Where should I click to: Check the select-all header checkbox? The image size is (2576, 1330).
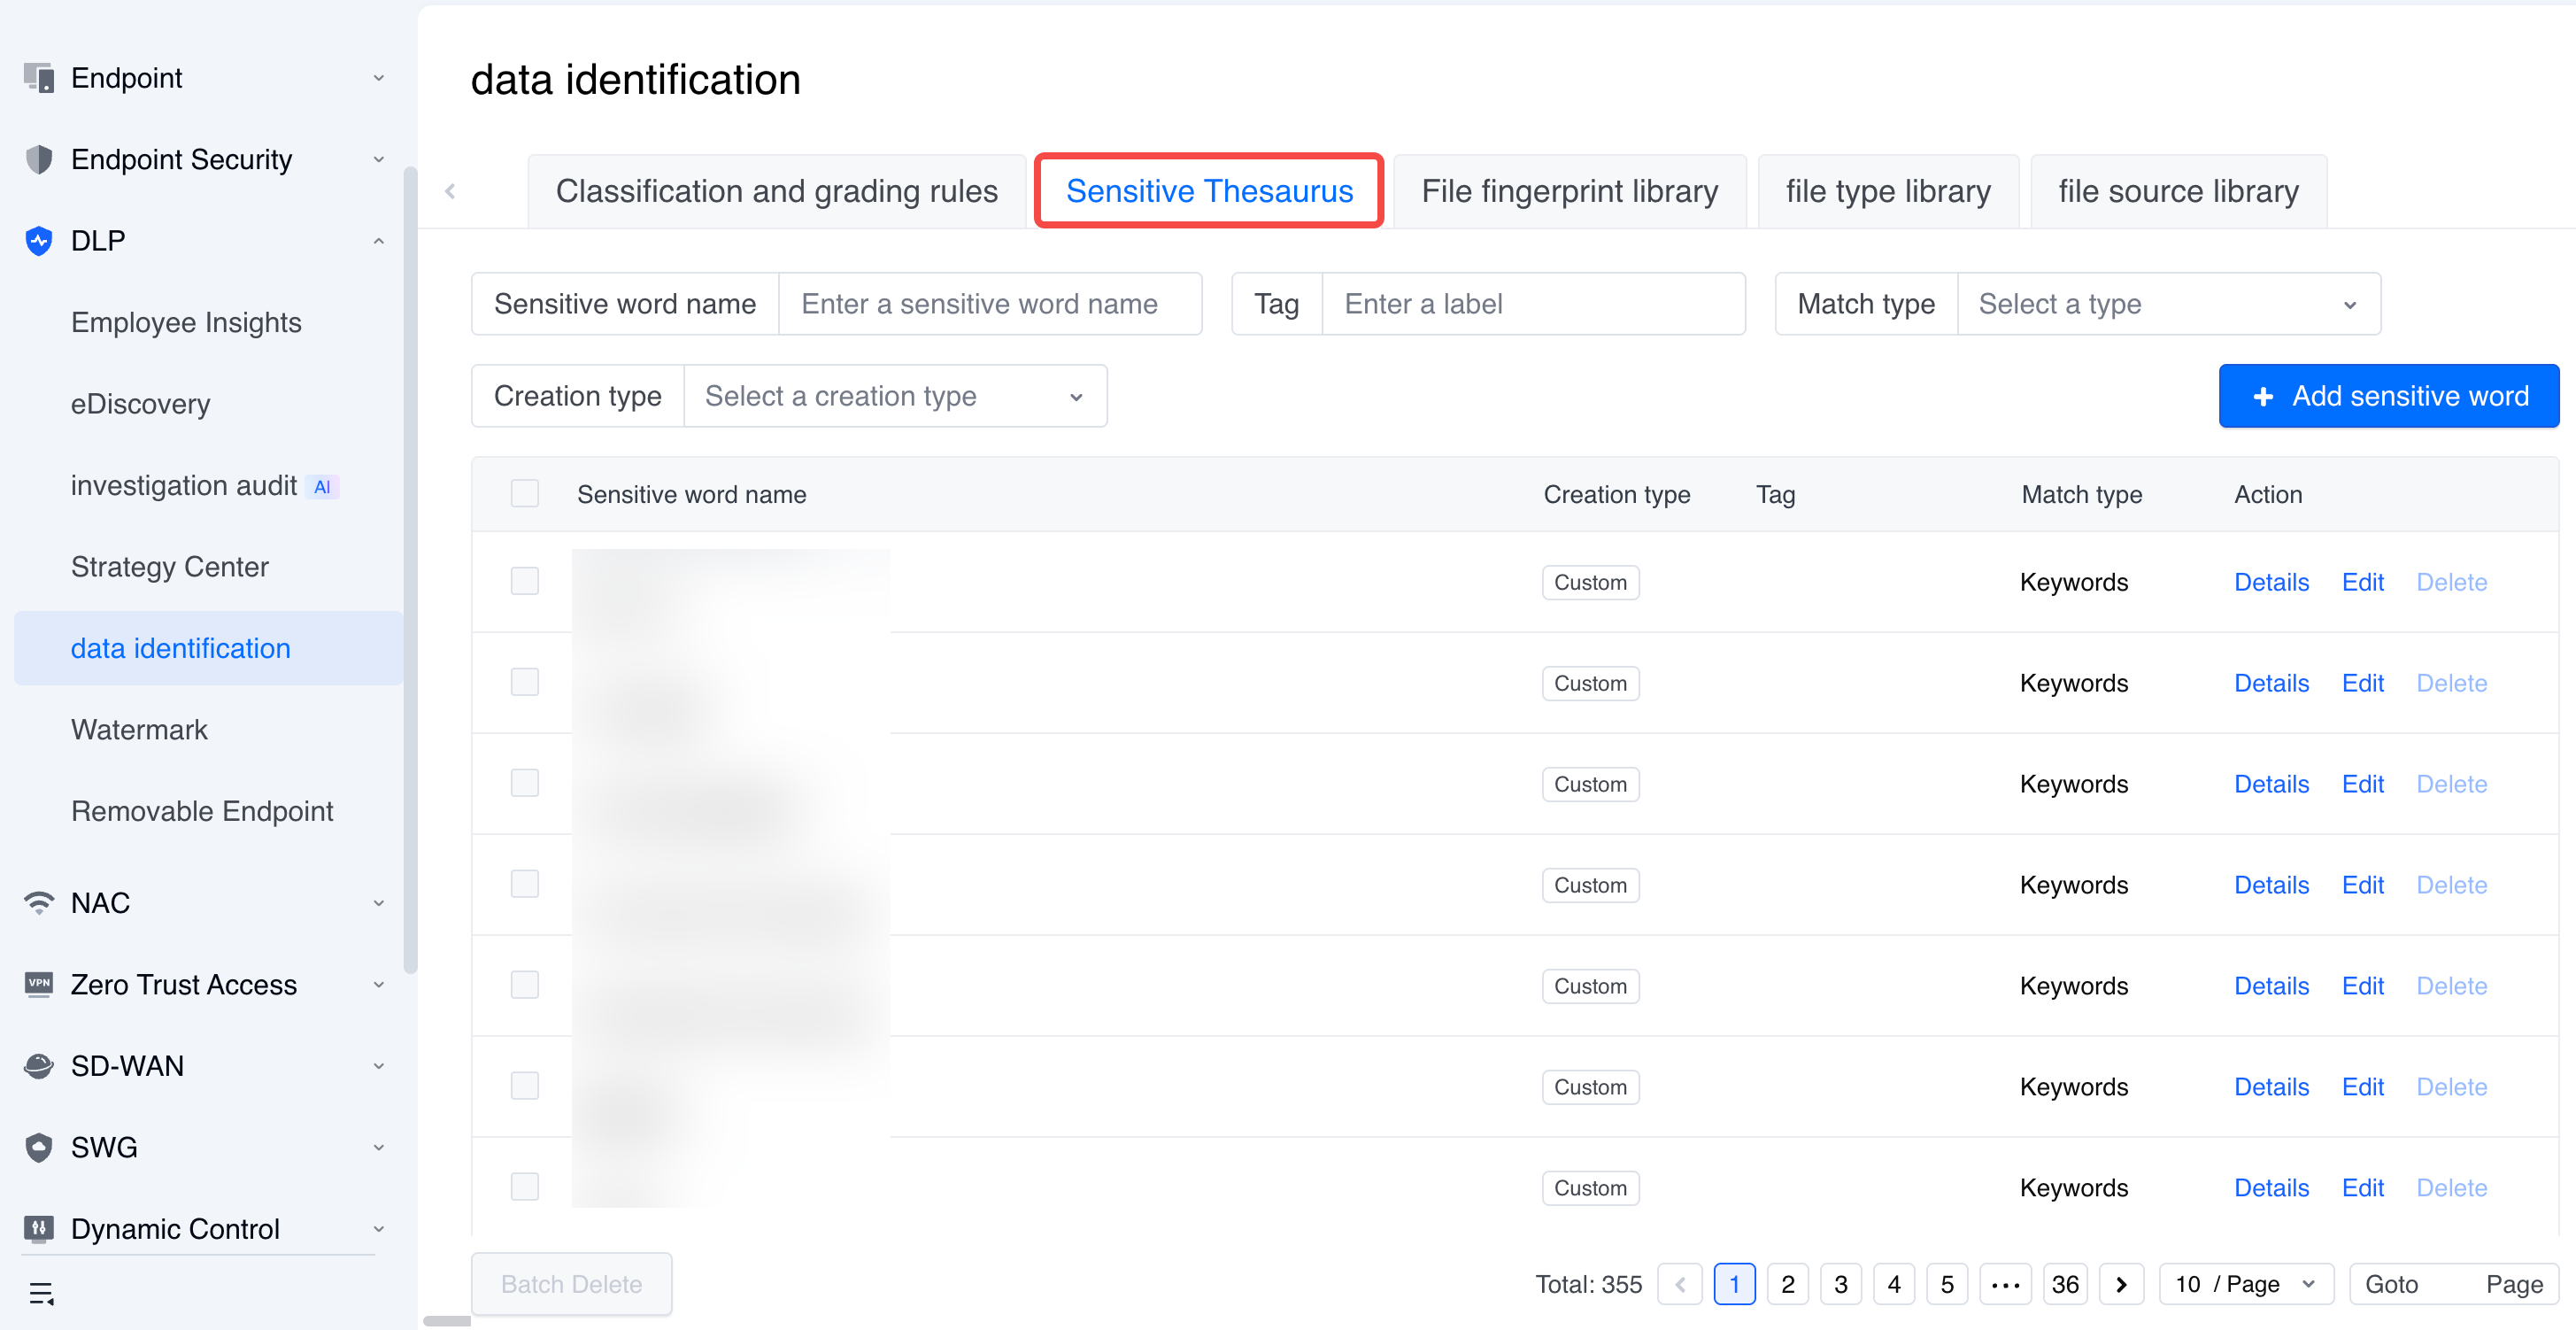click(524, 494)
